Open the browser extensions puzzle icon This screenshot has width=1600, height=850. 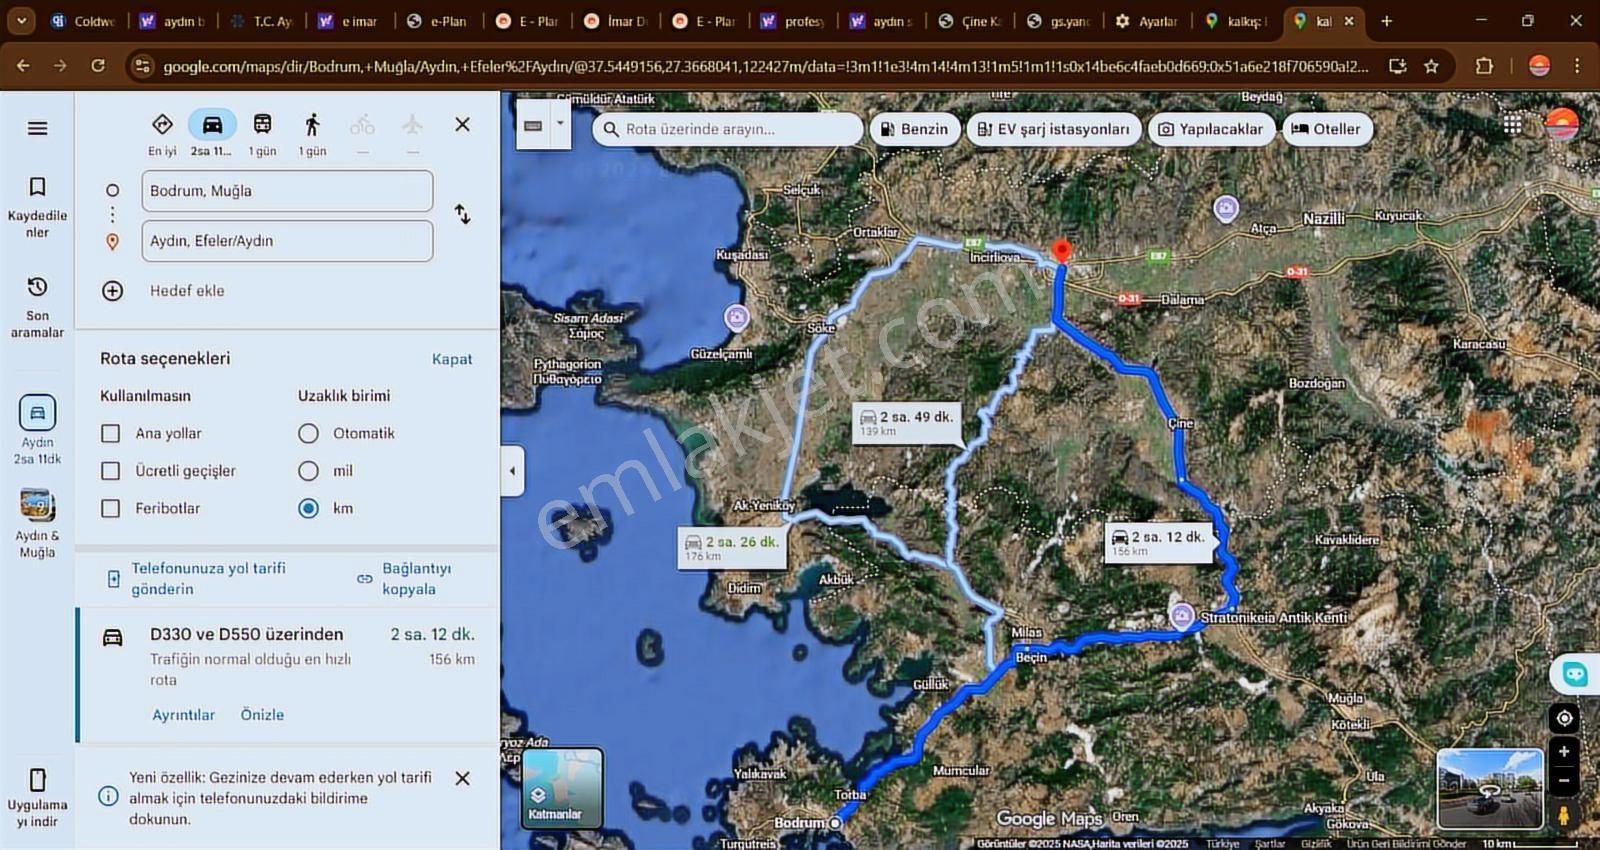tap(1484, 66)
